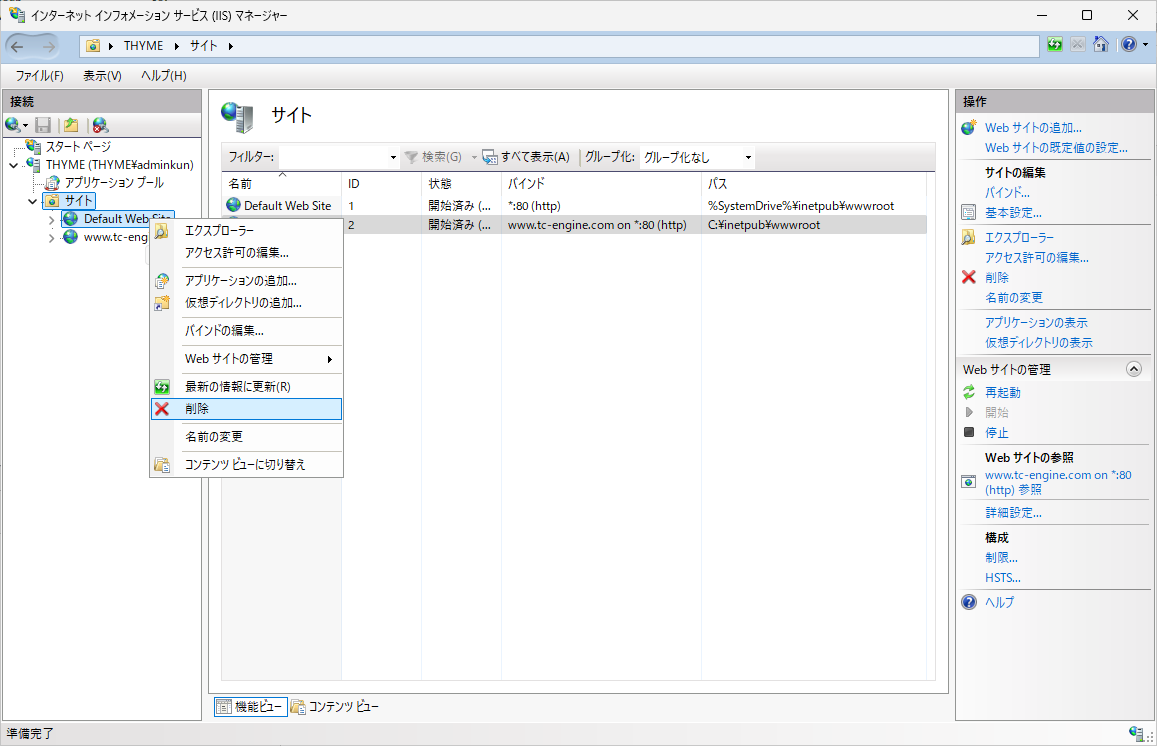
Task: Choose アクセス許可の編集... in context menu
Action: point(246,252)
